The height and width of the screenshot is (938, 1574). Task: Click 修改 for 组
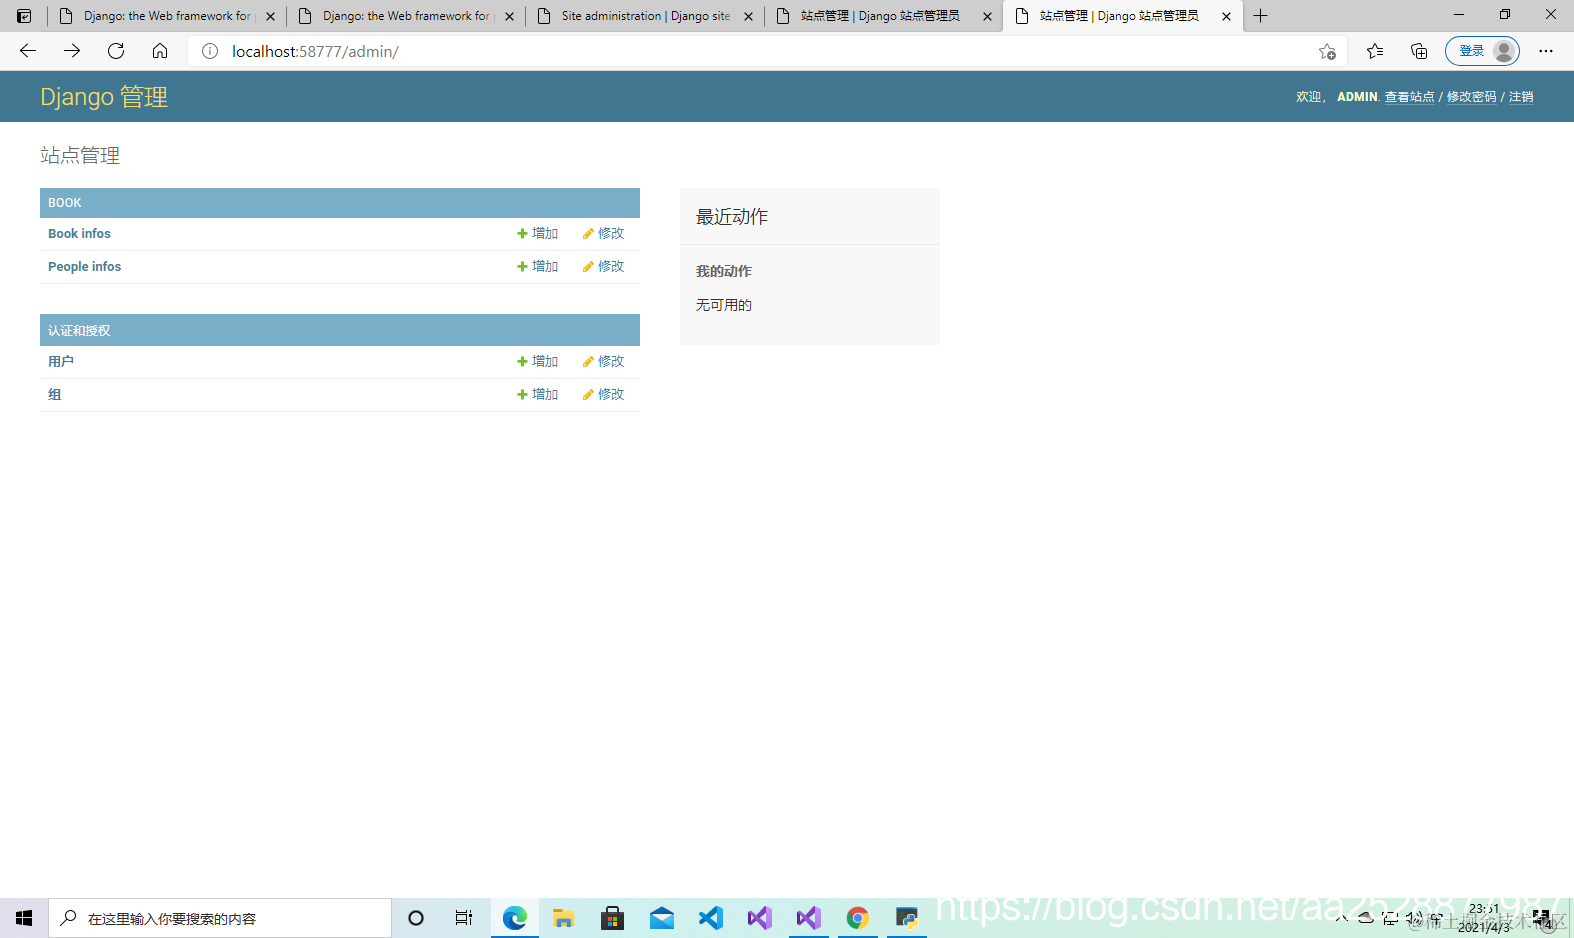pos(604,395)
